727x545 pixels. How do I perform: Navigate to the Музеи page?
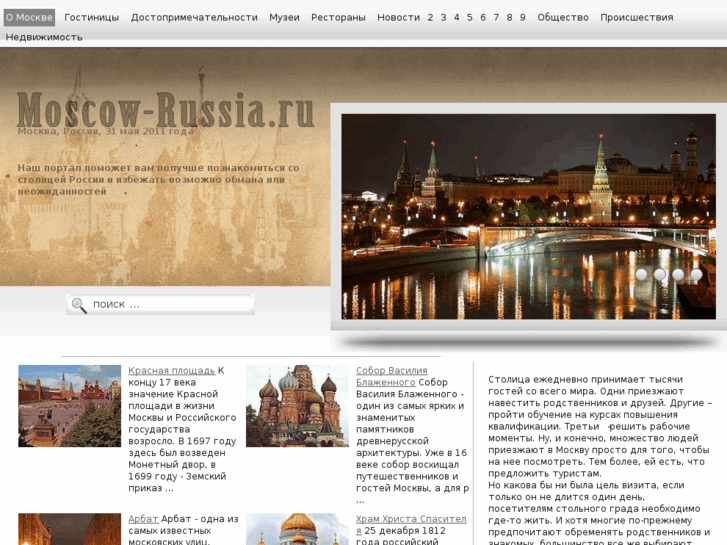point(284,17)
